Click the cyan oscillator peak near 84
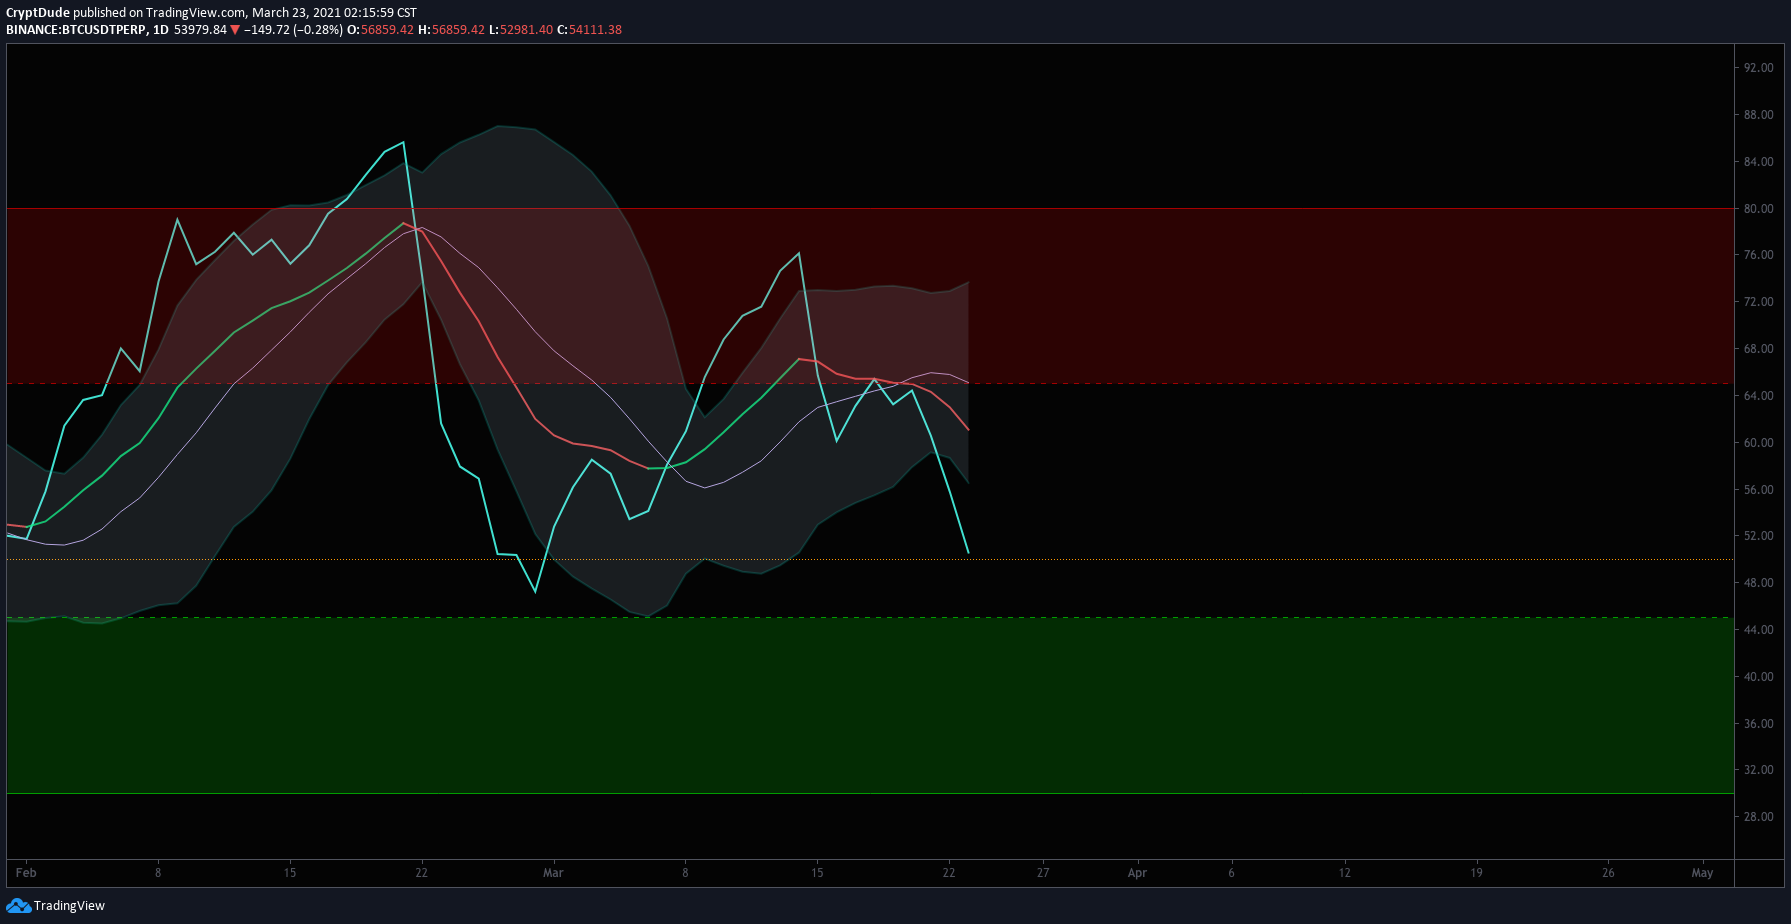The height and width of the screenshot is (924, 1791). pos(403,143)
